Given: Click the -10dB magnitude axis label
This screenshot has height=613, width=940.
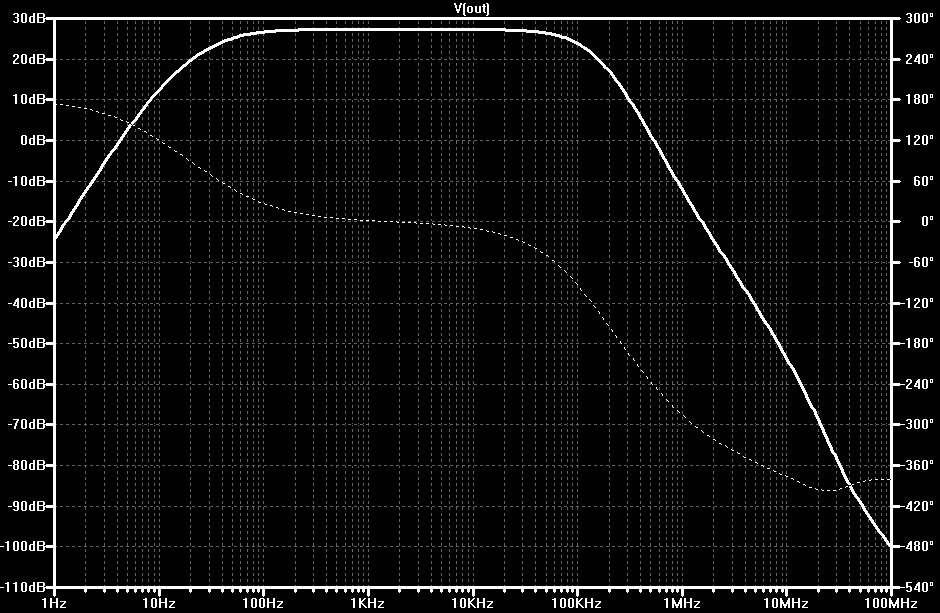Looking at the screenshot, I should click(x=26, y=181).
